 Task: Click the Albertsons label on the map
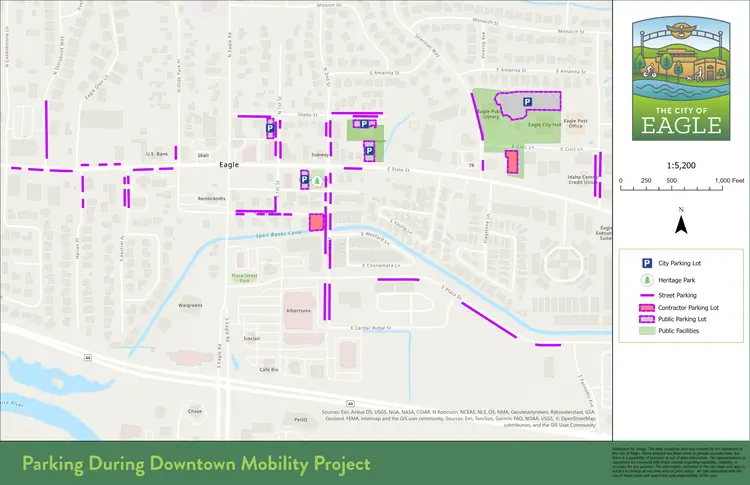(300, 311)
